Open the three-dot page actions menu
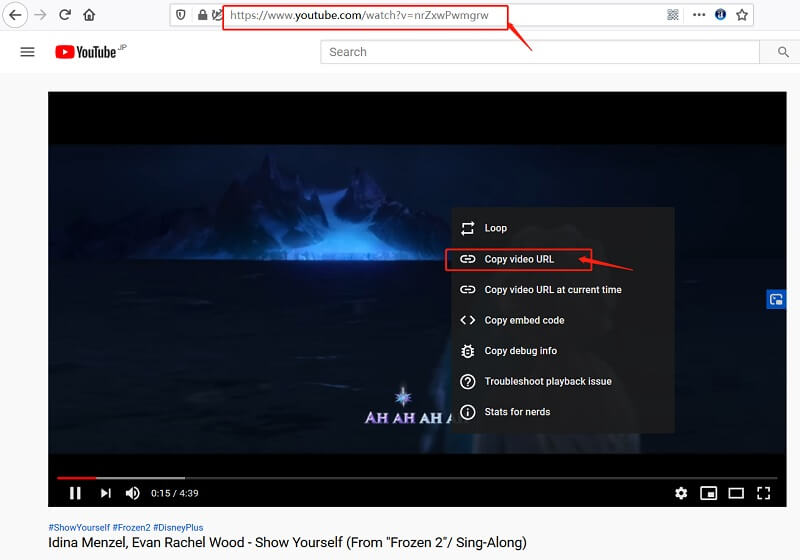The width and height of the screenshot is (800, 560). [699, 15]
